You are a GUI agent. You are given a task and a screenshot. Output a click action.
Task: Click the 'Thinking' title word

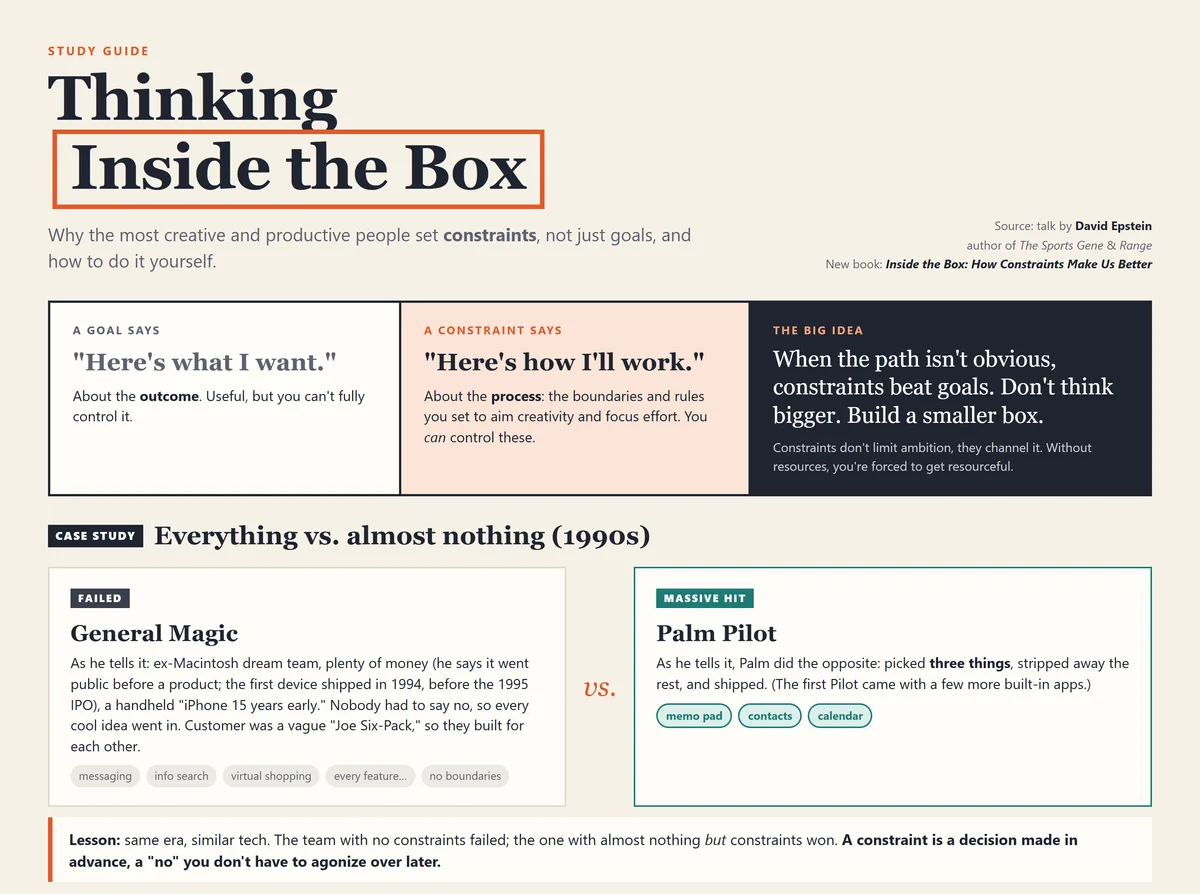point(193,99)
